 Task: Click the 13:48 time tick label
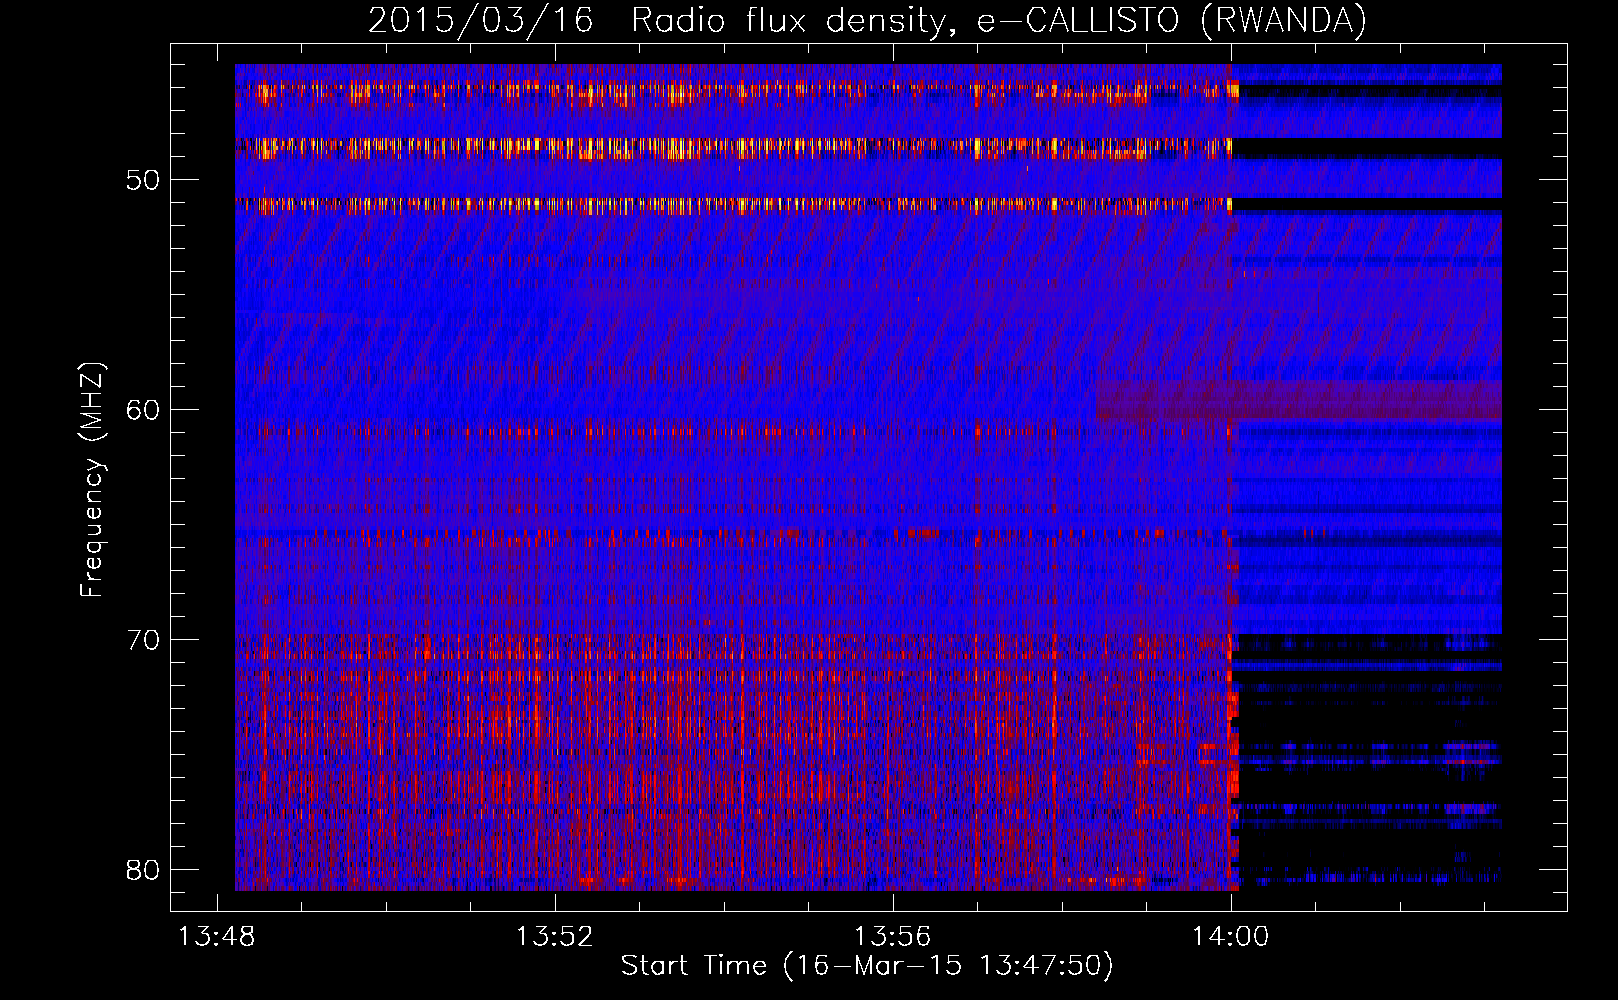click(x=217, y=936)
